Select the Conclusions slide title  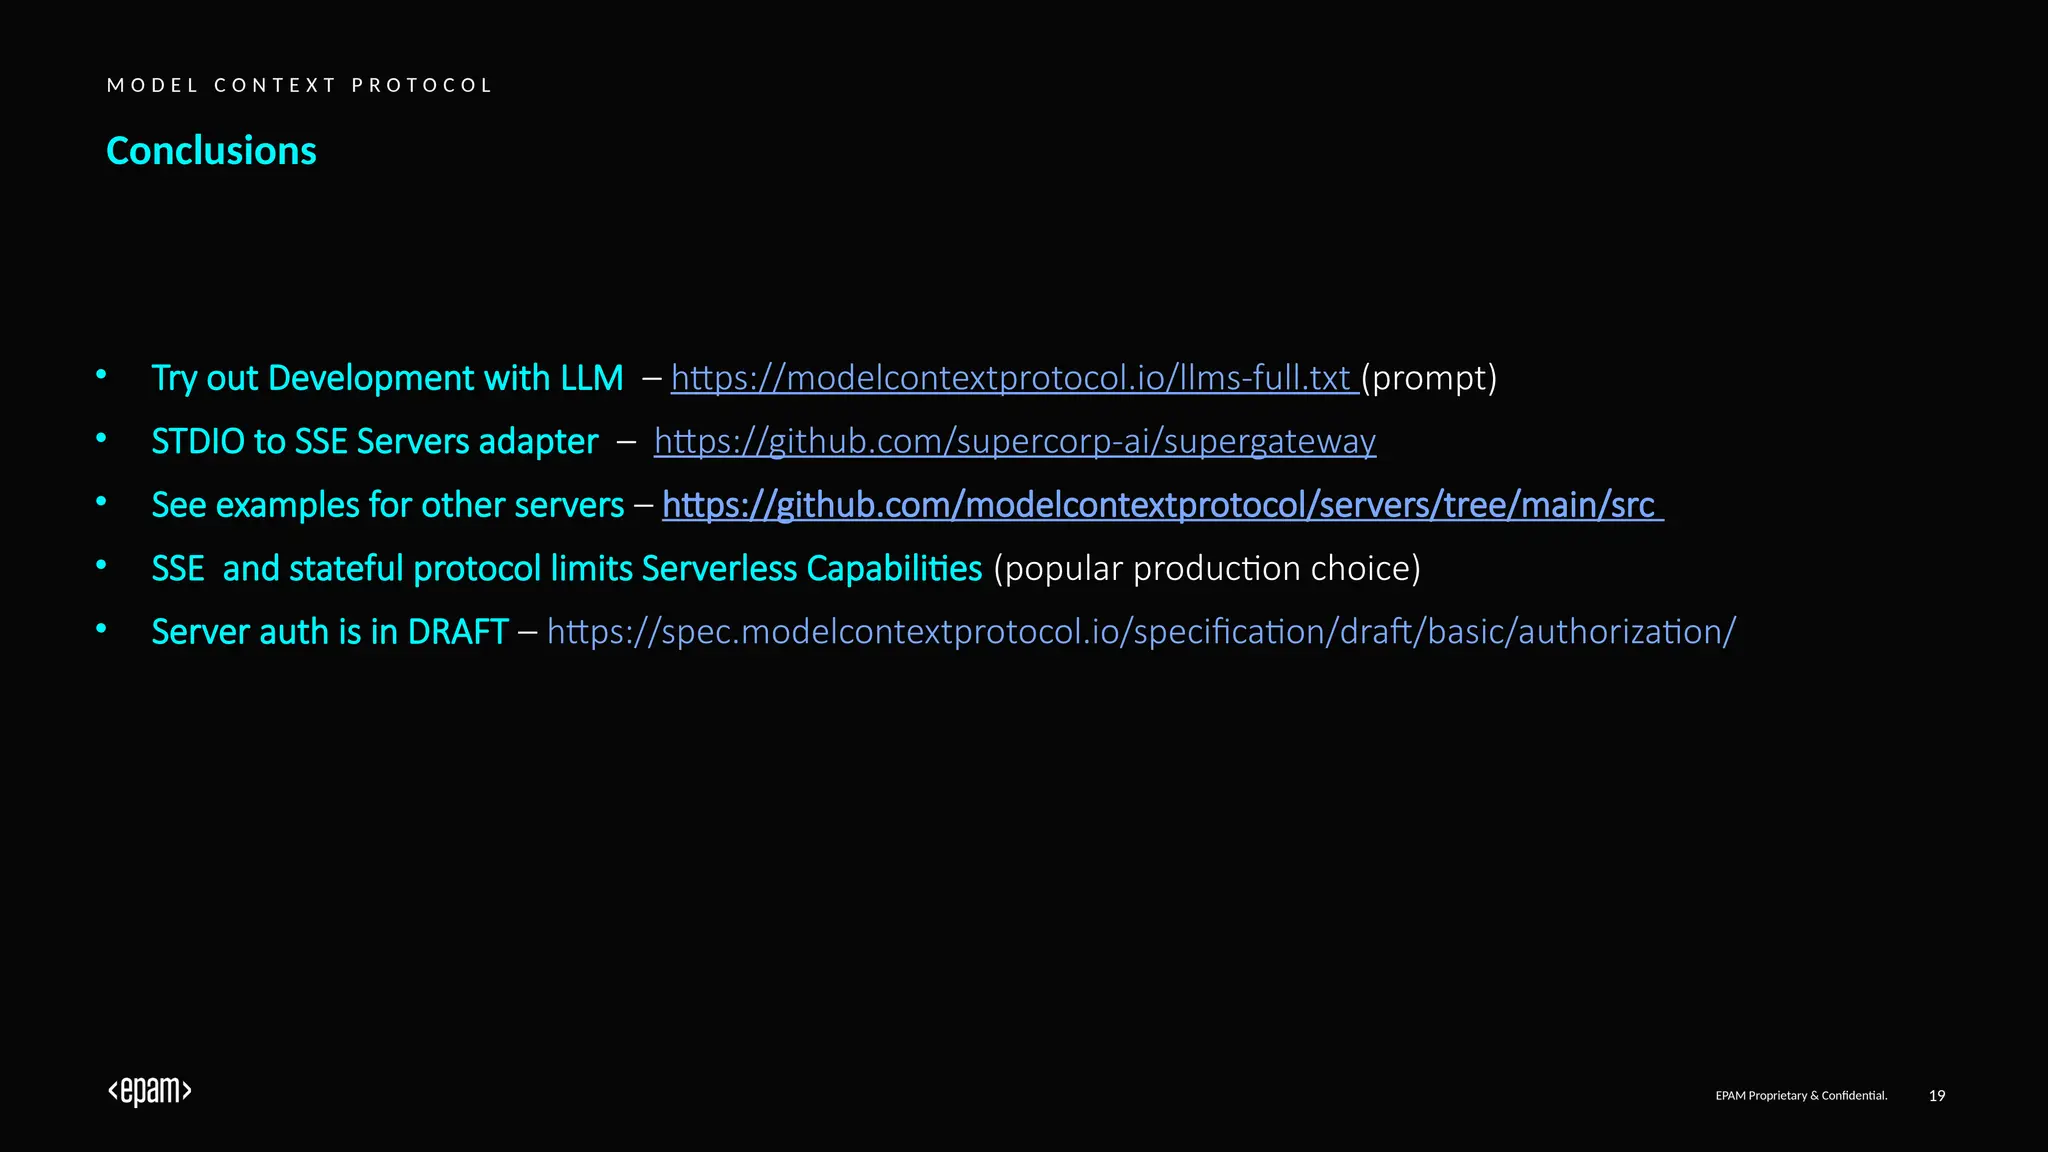tap(211, 151)
